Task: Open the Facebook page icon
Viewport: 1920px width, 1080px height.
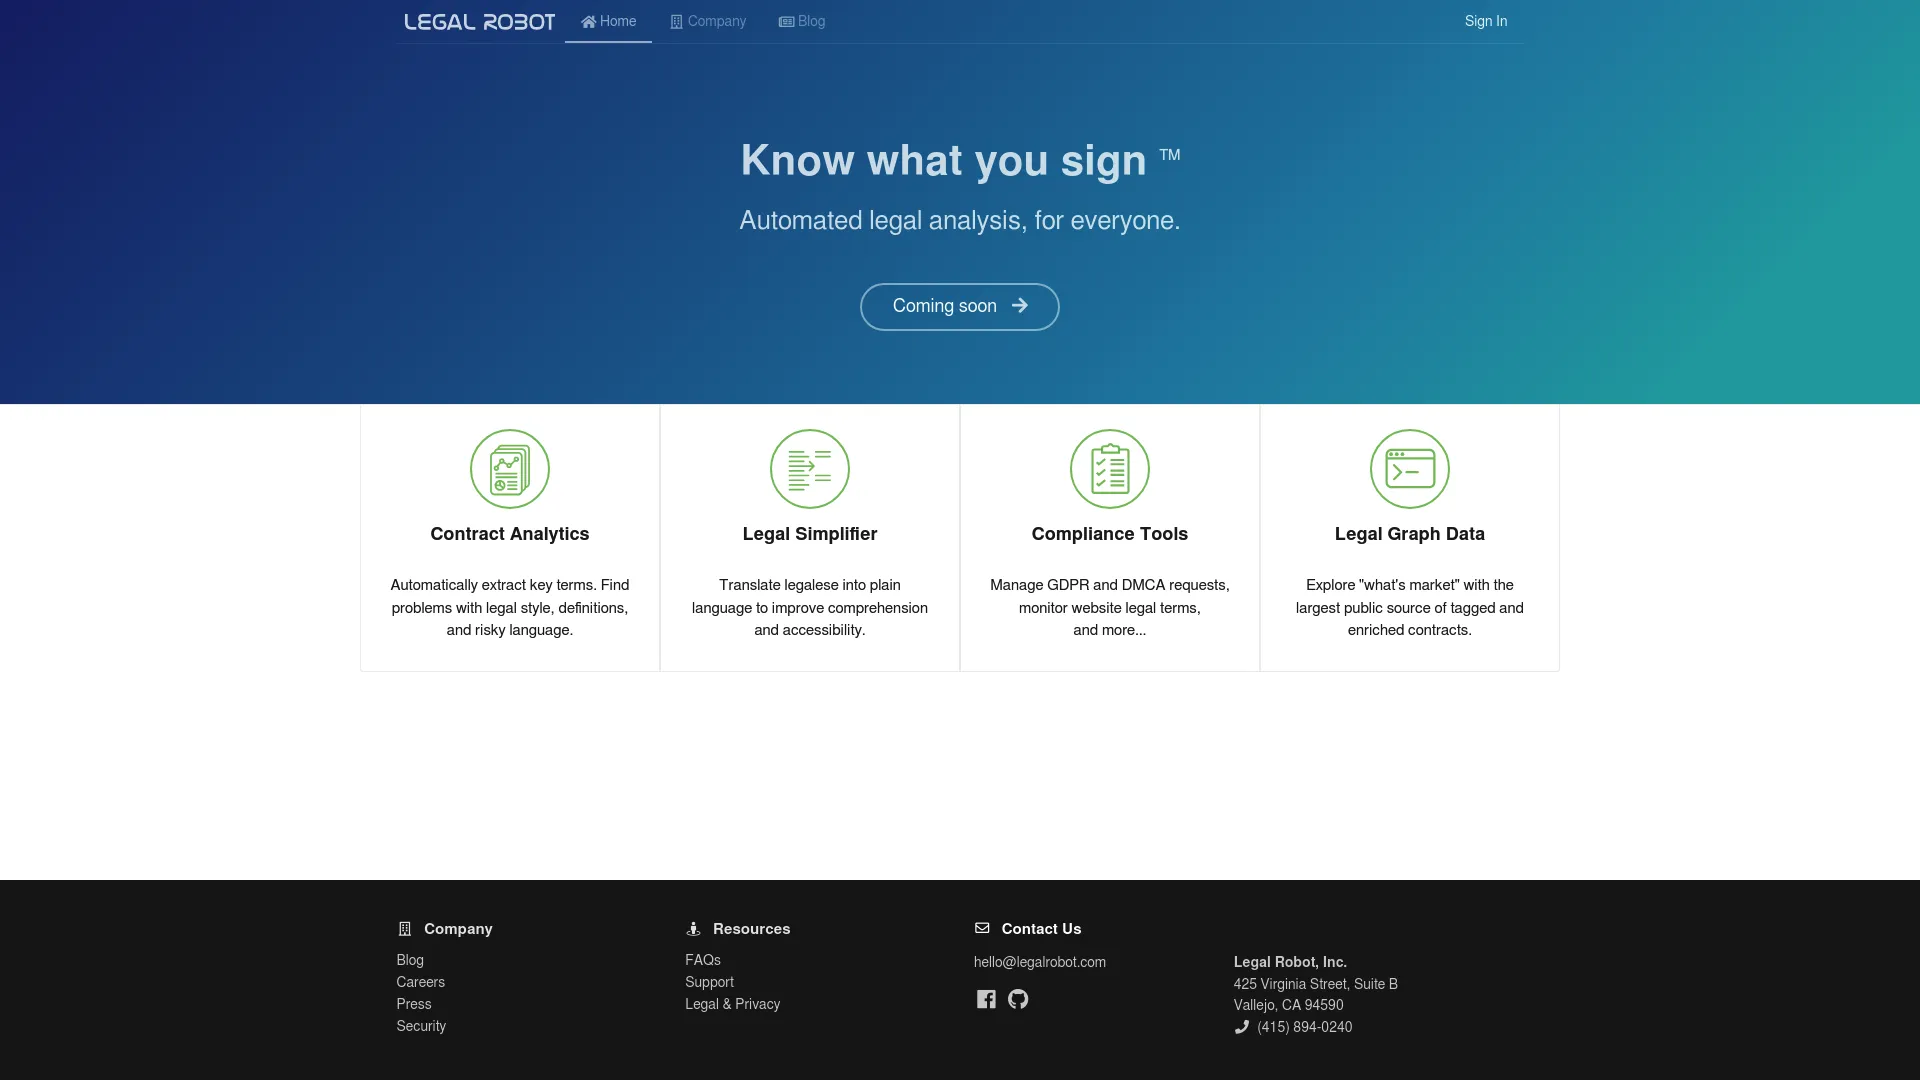Action: click(986, 999)
